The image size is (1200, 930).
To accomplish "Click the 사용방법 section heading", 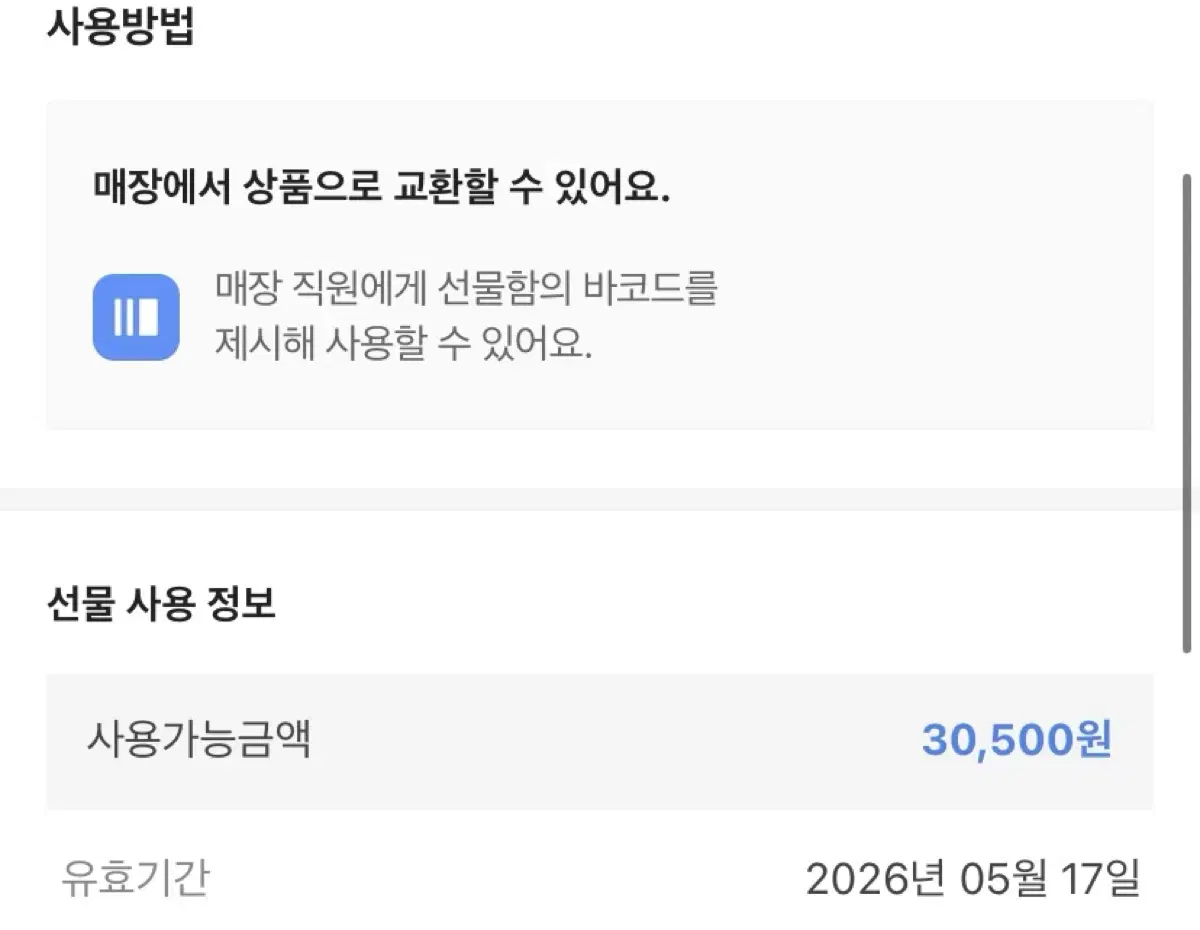I will [x=121, y=27].
